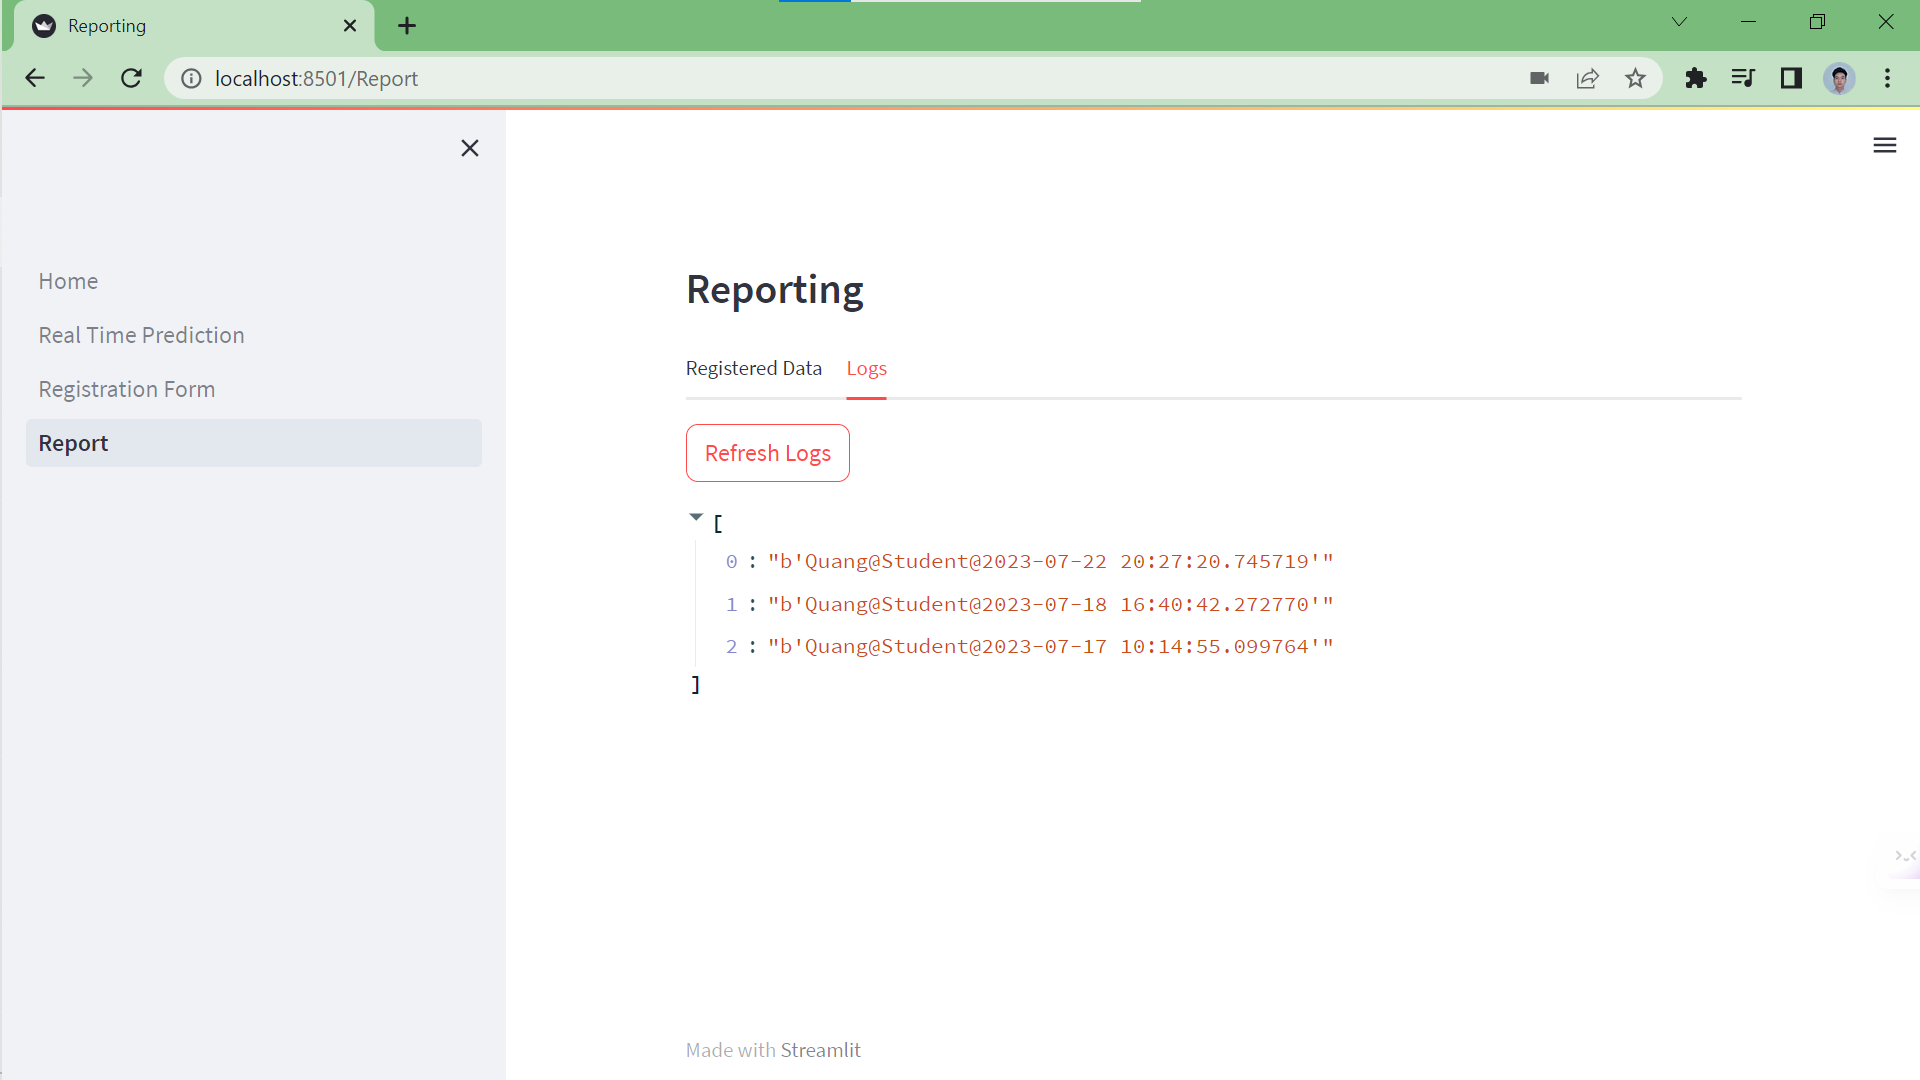The height and width of the screenshot is (1080, 1920).
Task: Navigate to Home page in sidebar
Action: (x=253, y=281)
